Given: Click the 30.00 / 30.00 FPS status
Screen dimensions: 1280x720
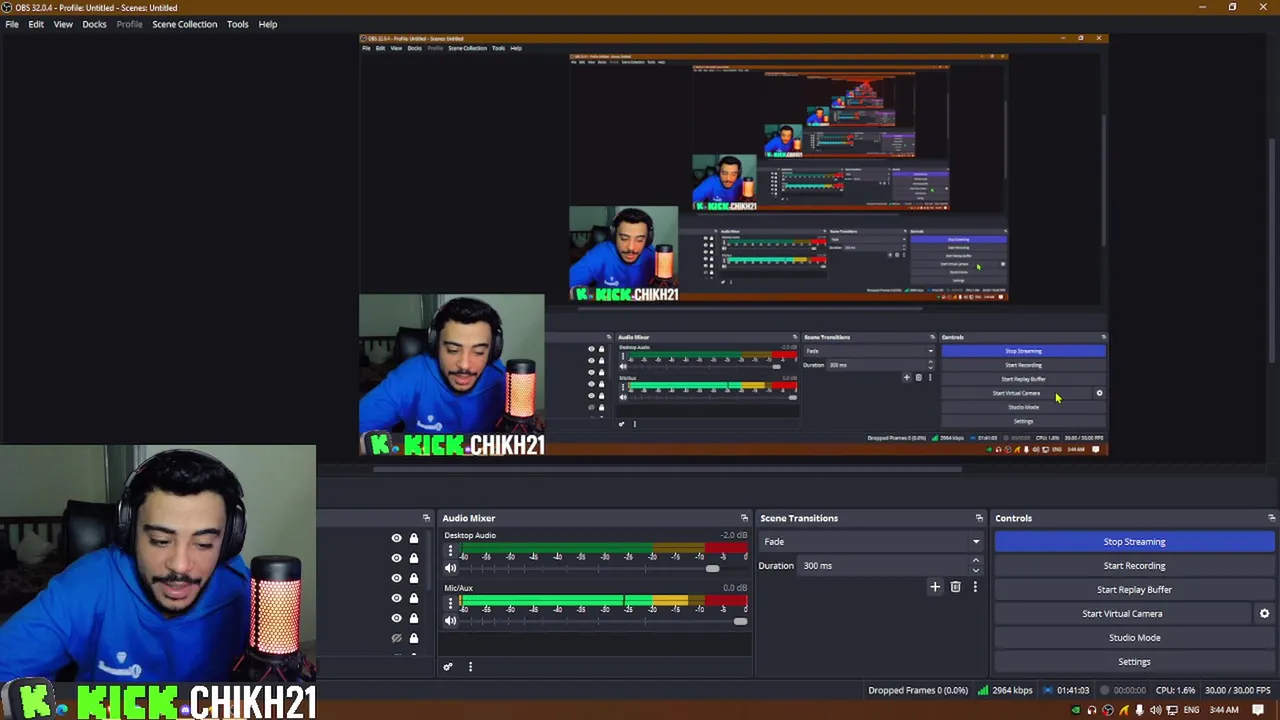Looking at the screenshot, I should point(1238,690).
